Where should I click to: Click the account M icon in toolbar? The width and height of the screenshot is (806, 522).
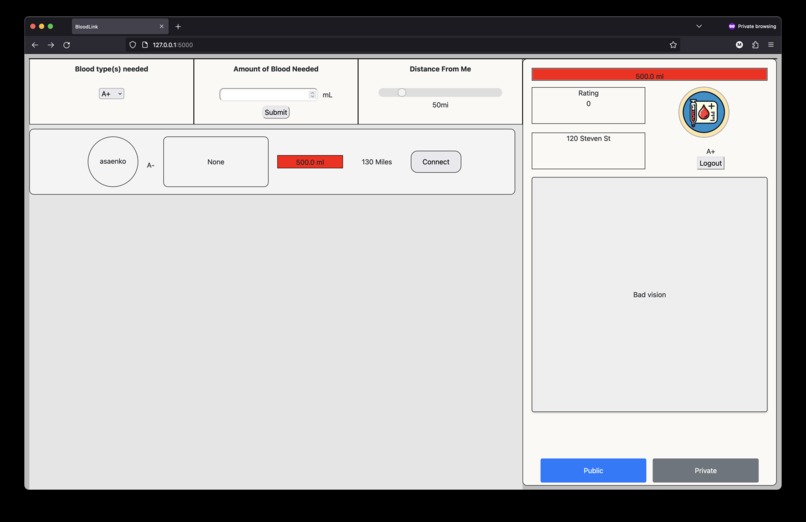739,45
